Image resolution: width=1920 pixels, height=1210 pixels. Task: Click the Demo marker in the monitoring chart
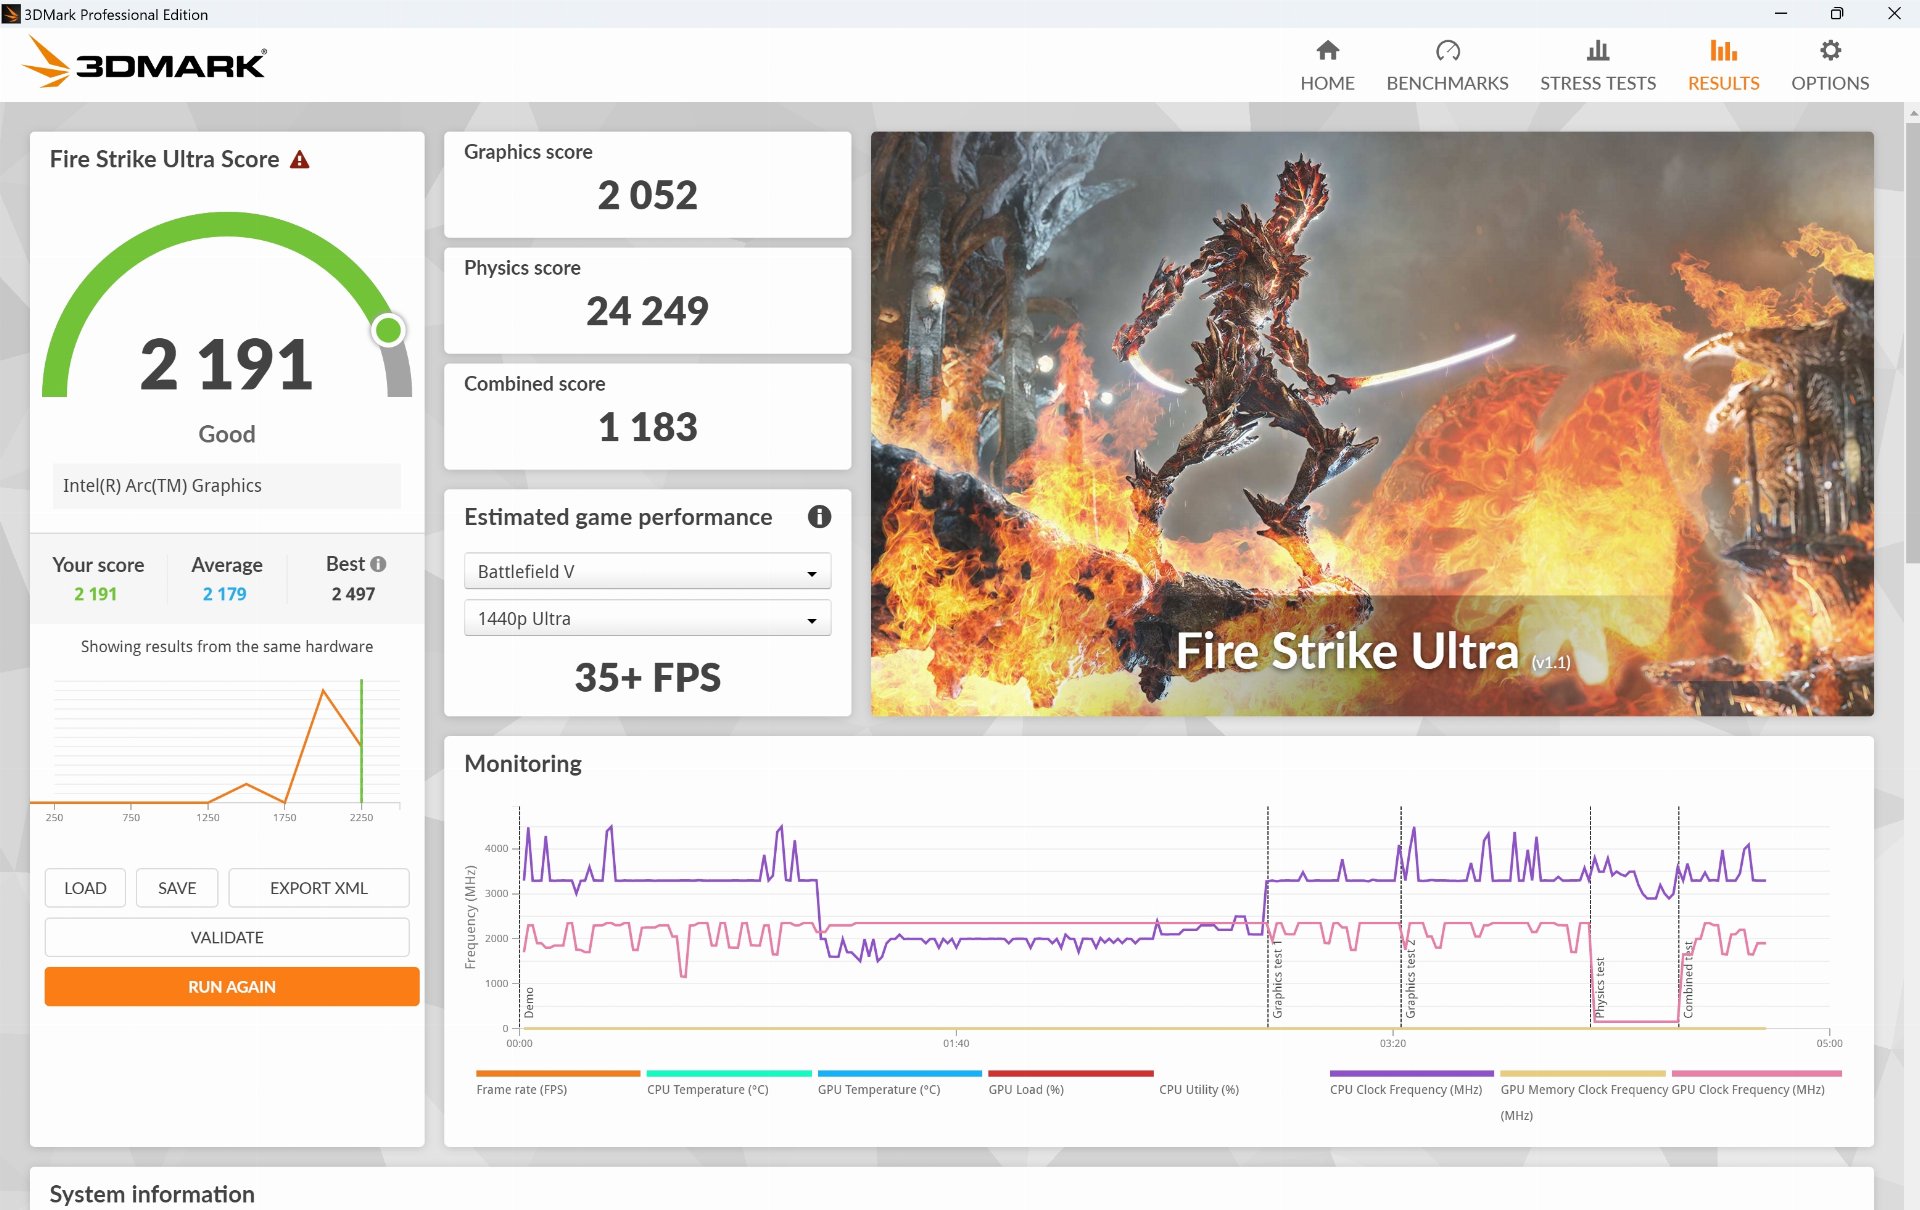click(529, 1003)
